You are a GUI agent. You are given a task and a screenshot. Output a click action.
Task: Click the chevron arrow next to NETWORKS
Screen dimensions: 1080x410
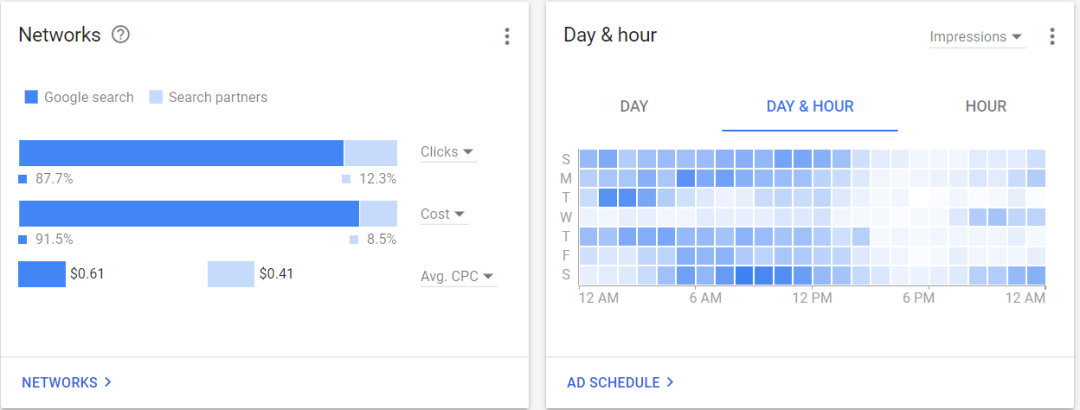tap(107, 382)
